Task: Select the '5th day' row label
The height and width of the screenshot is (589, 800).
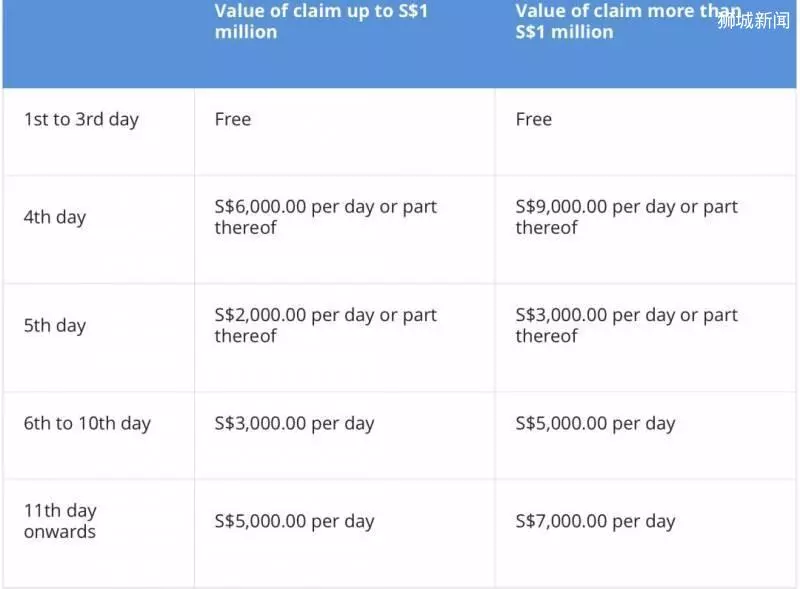Action: pos(55,326)
